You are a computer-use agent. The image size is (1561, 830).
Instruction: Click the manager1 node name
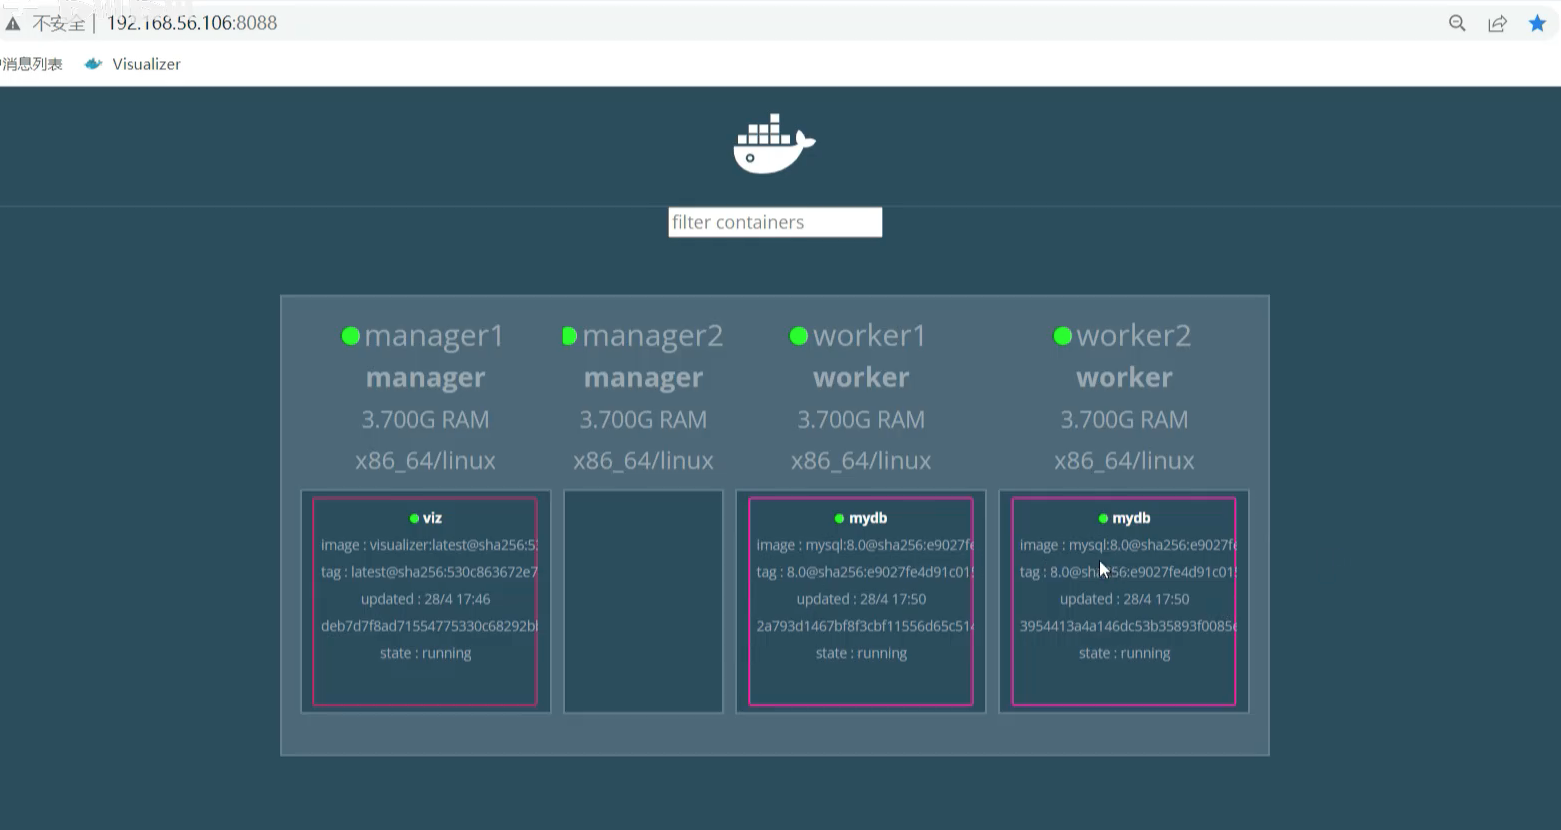coord(434,336)
